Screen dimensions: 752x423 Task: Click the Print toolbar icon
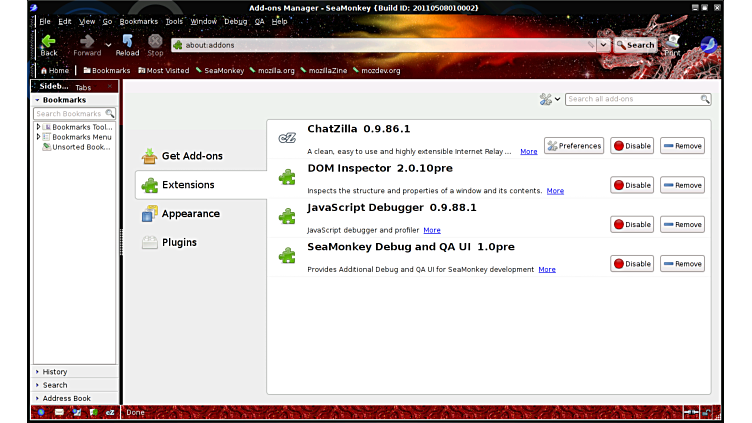tap(673, 43)
